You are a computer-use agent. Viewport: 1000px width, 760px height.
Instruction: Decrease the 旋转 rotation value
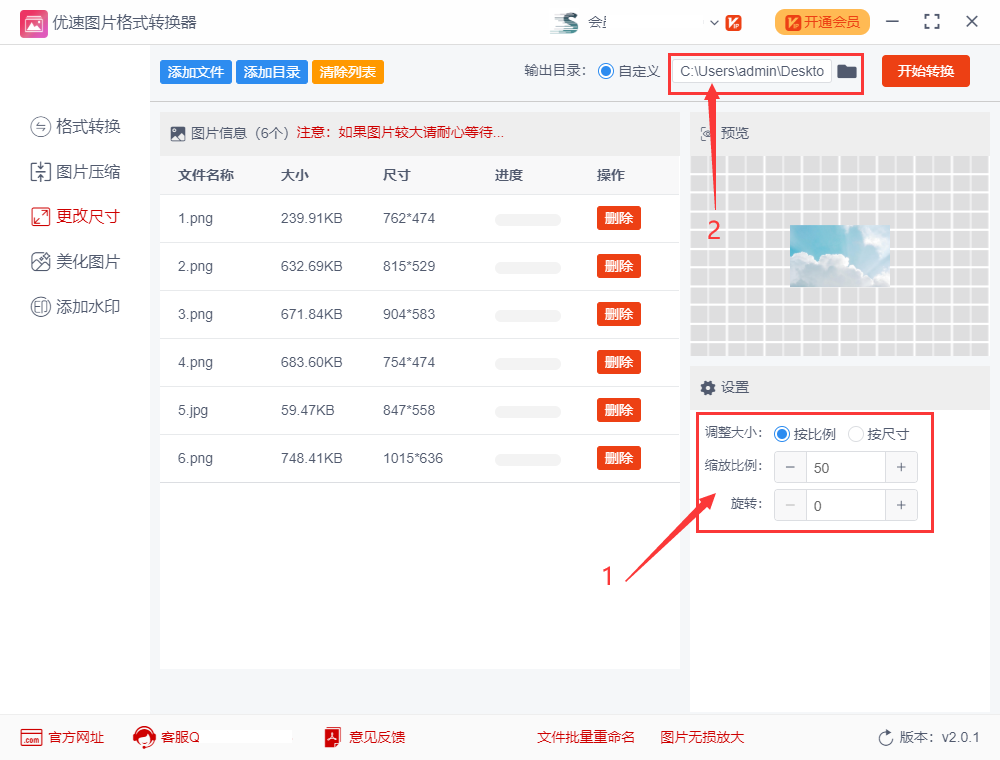[790, 505]
